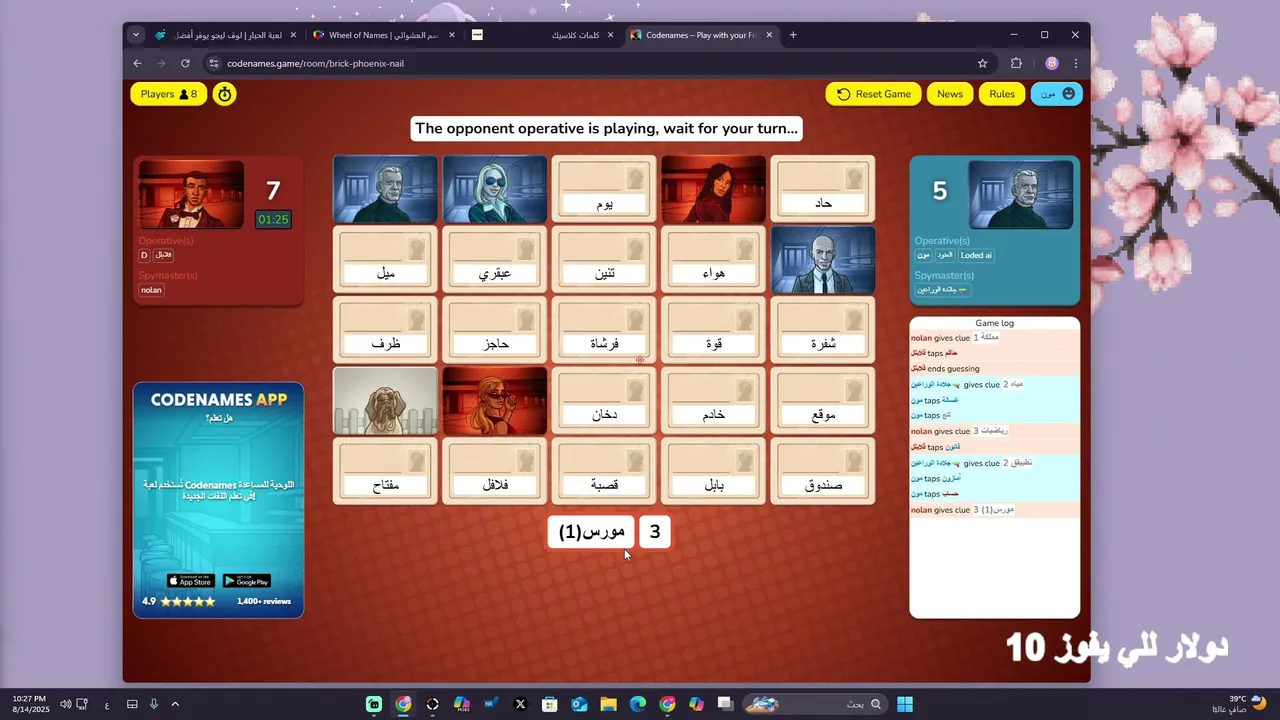The width and height of the screenshot is (1280, 720).
Task: View site information icon in address bar
Action: [x=213, y=63]
